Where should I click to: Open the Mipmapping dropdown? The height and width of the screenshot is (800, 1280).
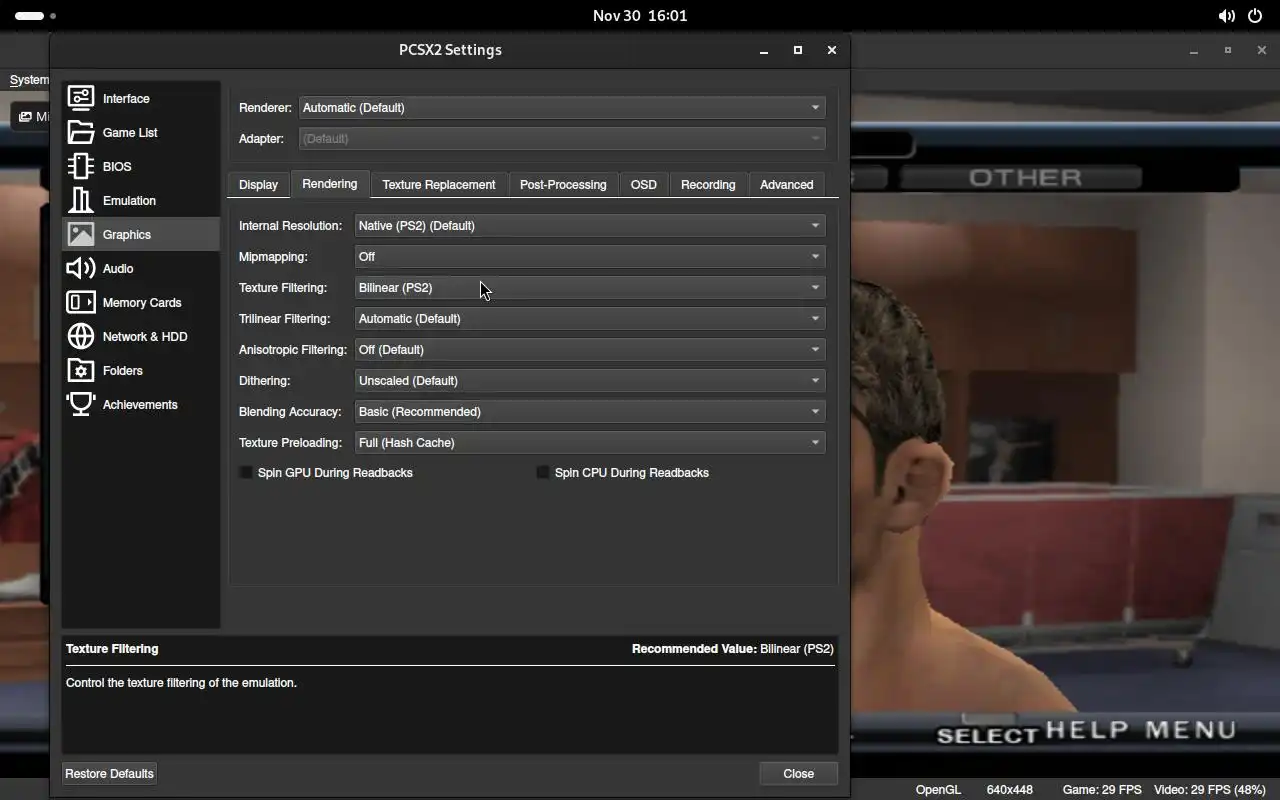590,256
